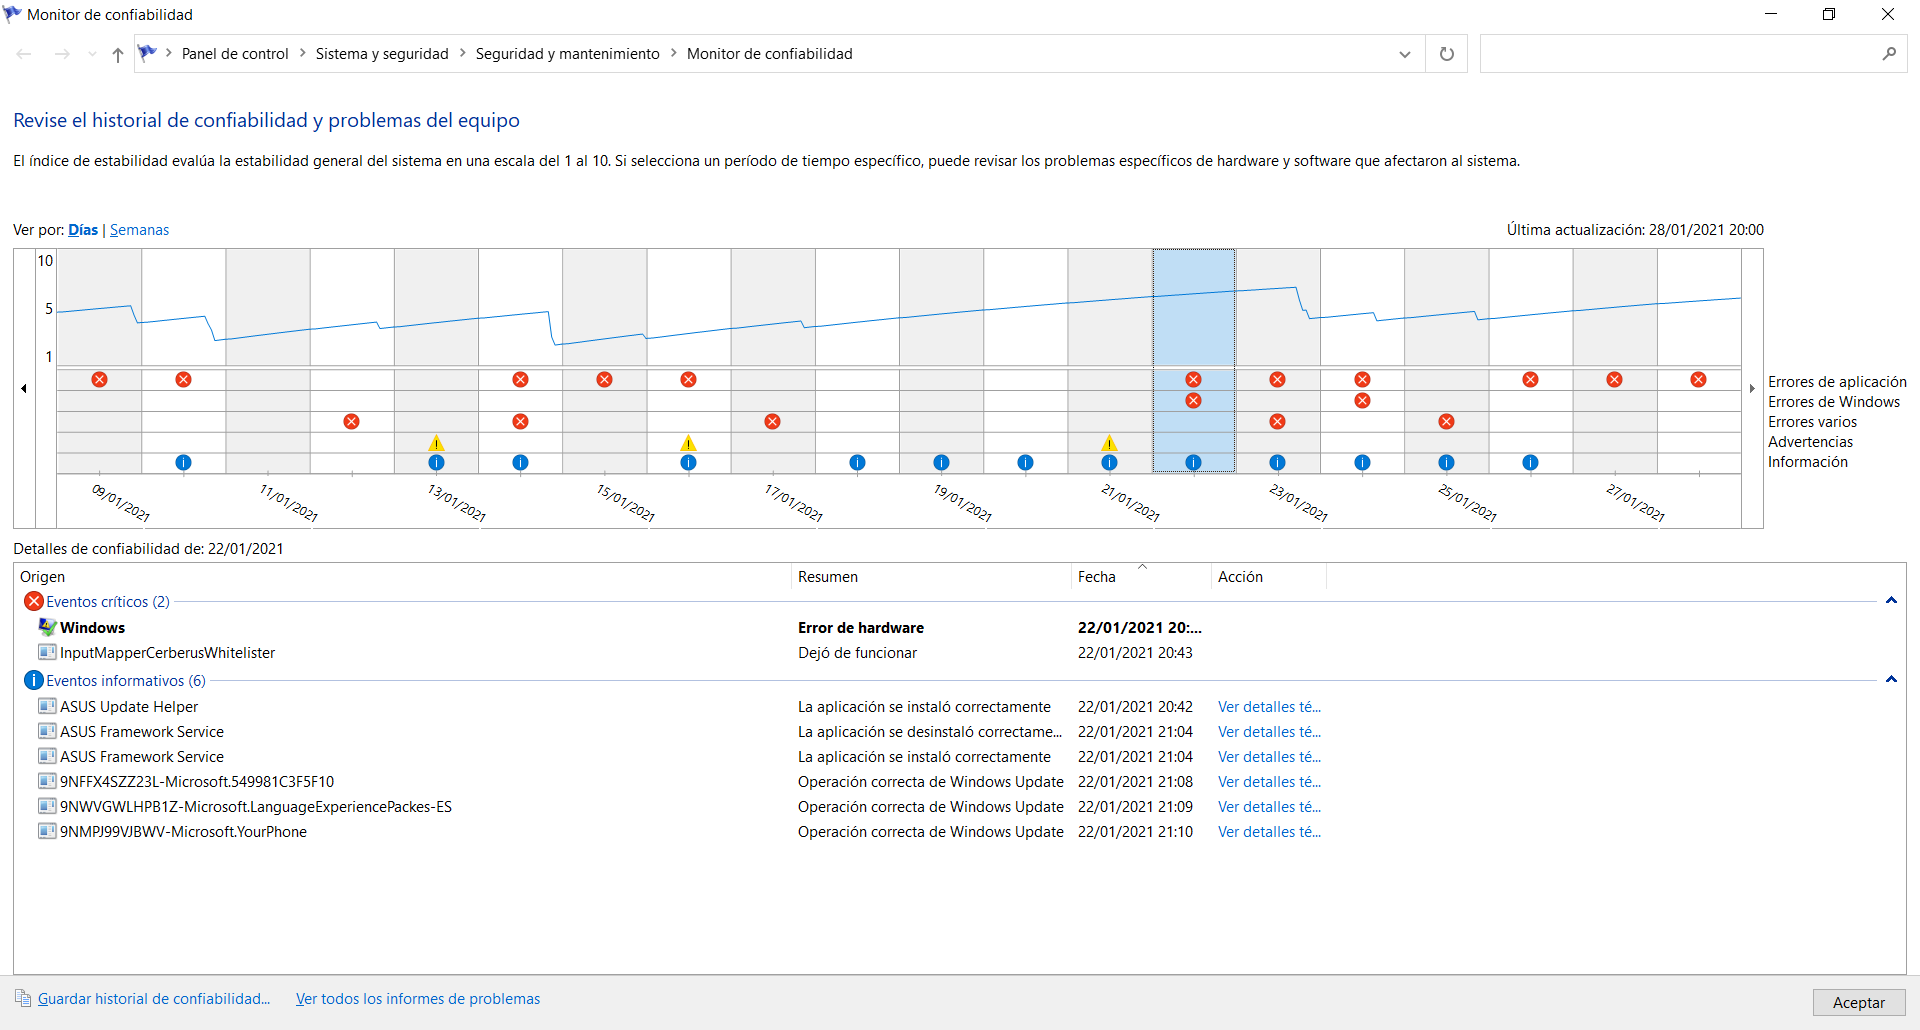
Task: Click Ver todos los informes de problemas
Action: [x=418, y=999]
